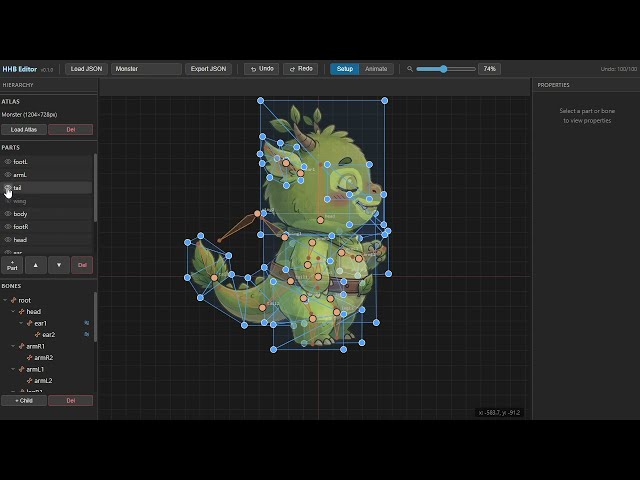Collapse the armR1 bone node

13,346
